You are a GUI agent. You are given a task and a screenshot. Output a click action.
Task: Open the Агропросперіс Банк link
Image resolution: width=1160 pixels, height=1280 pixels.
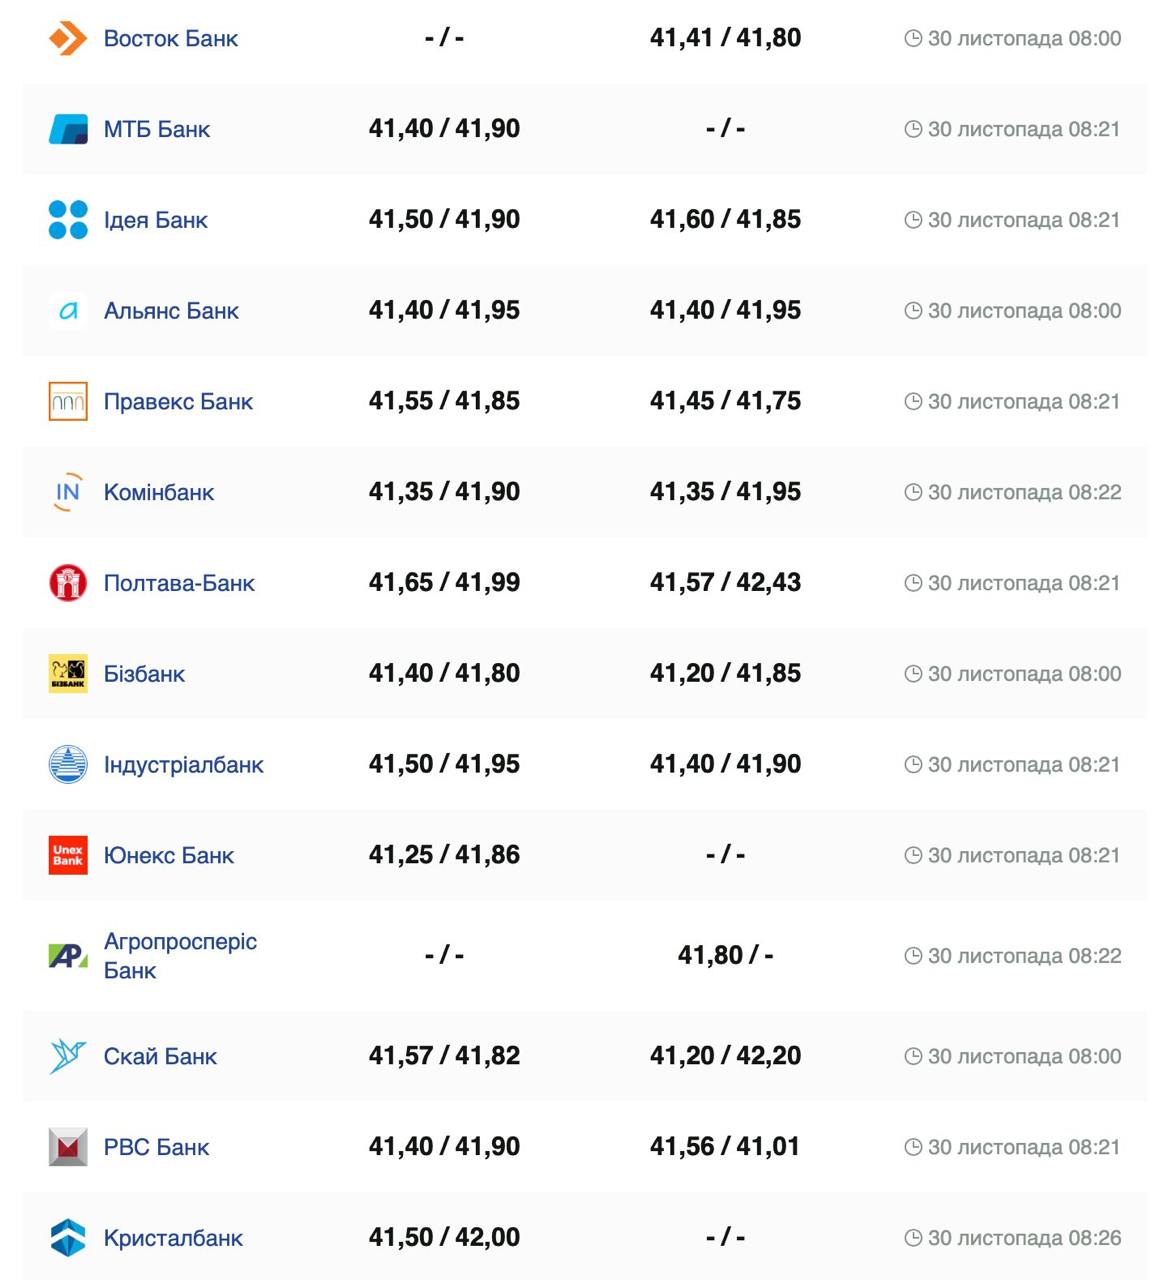pos(180,956)
